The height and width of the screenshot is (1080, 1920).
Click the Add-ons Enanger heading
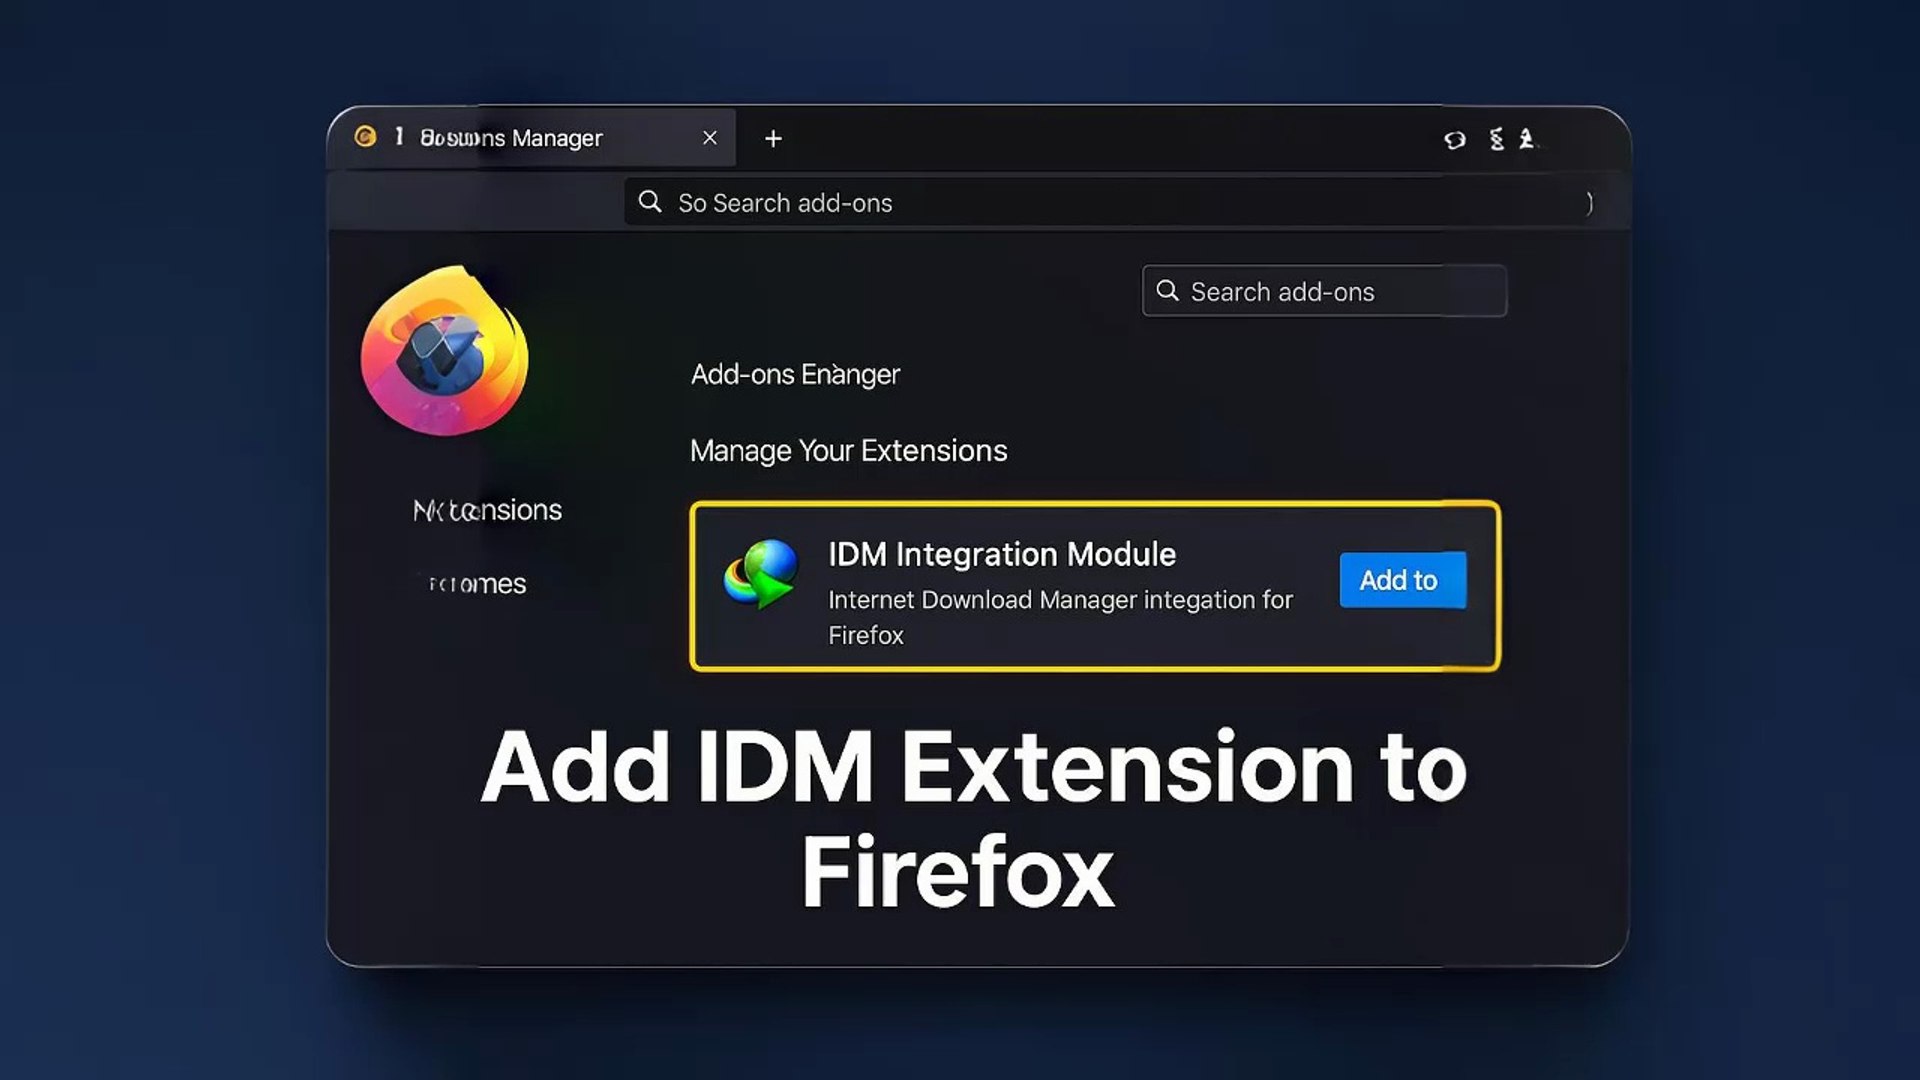[x=796, y=374]
